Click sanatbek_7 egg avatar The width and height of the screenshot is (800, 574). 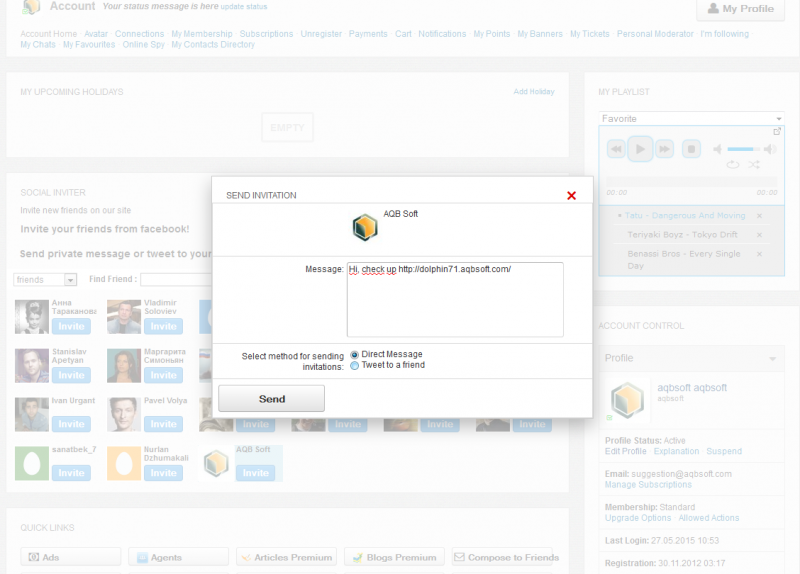[x=32, y=464]
